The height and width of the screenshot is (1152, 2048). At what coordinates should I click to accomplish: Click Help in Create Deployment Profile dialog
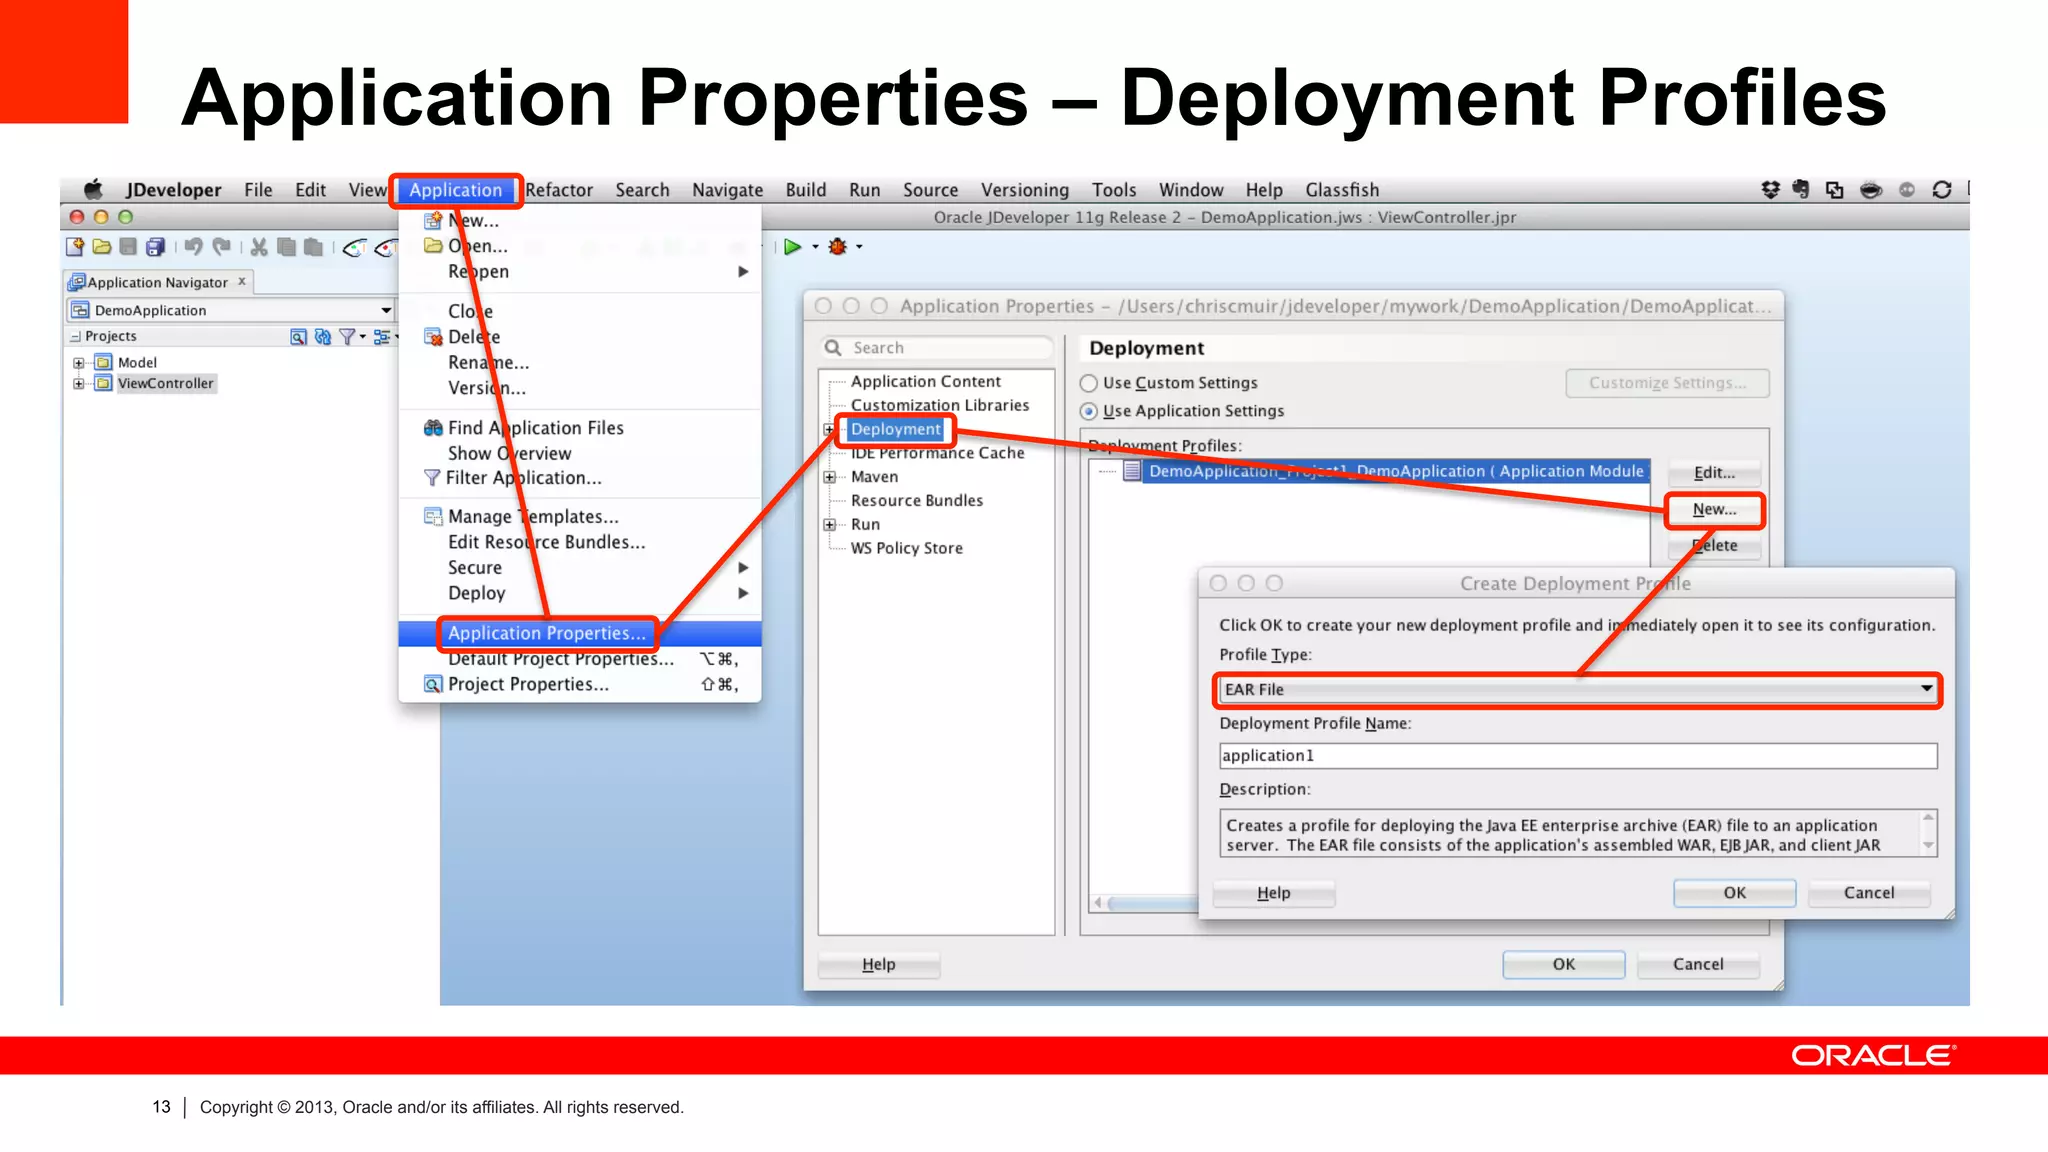tap(1274, 893)
